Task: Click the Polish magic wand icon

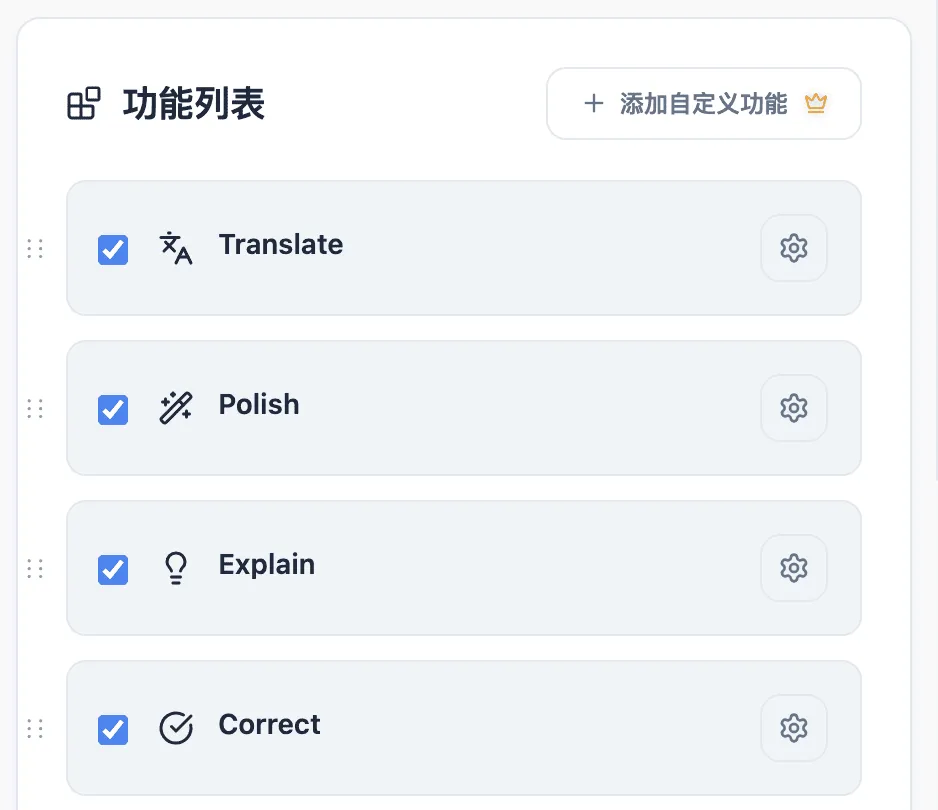Action: 175,407
